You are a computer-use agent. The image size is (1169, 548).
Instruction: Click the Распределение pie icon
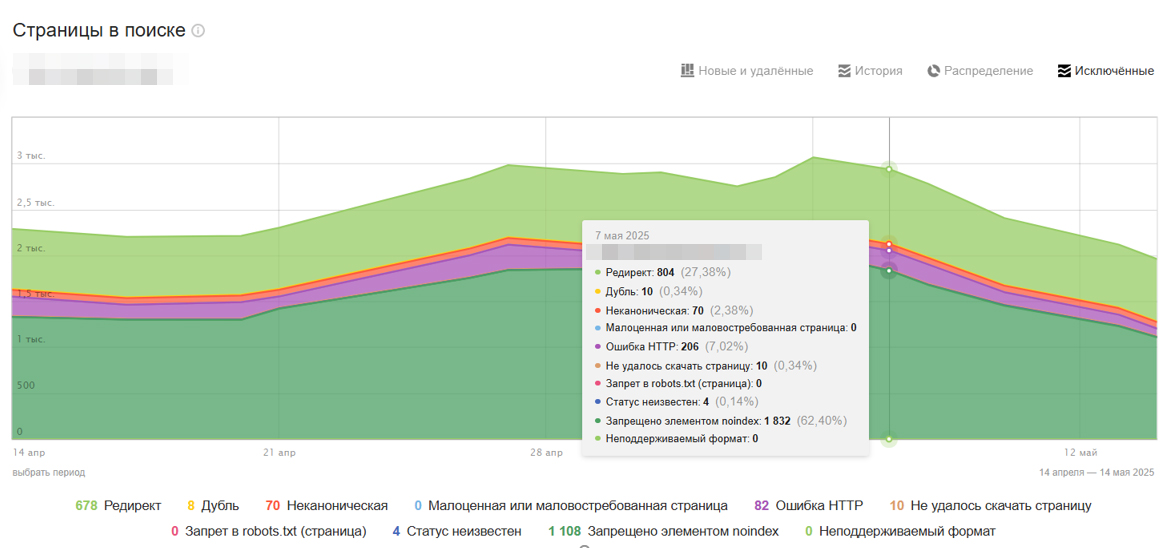(x=934, y=71)
